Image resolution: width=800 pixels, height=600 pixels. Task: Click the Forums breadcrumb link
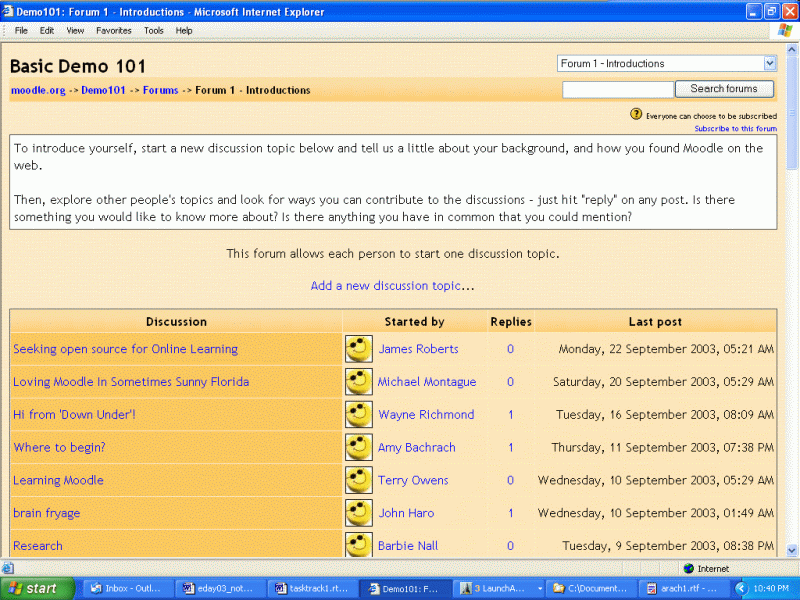point(160,90)
